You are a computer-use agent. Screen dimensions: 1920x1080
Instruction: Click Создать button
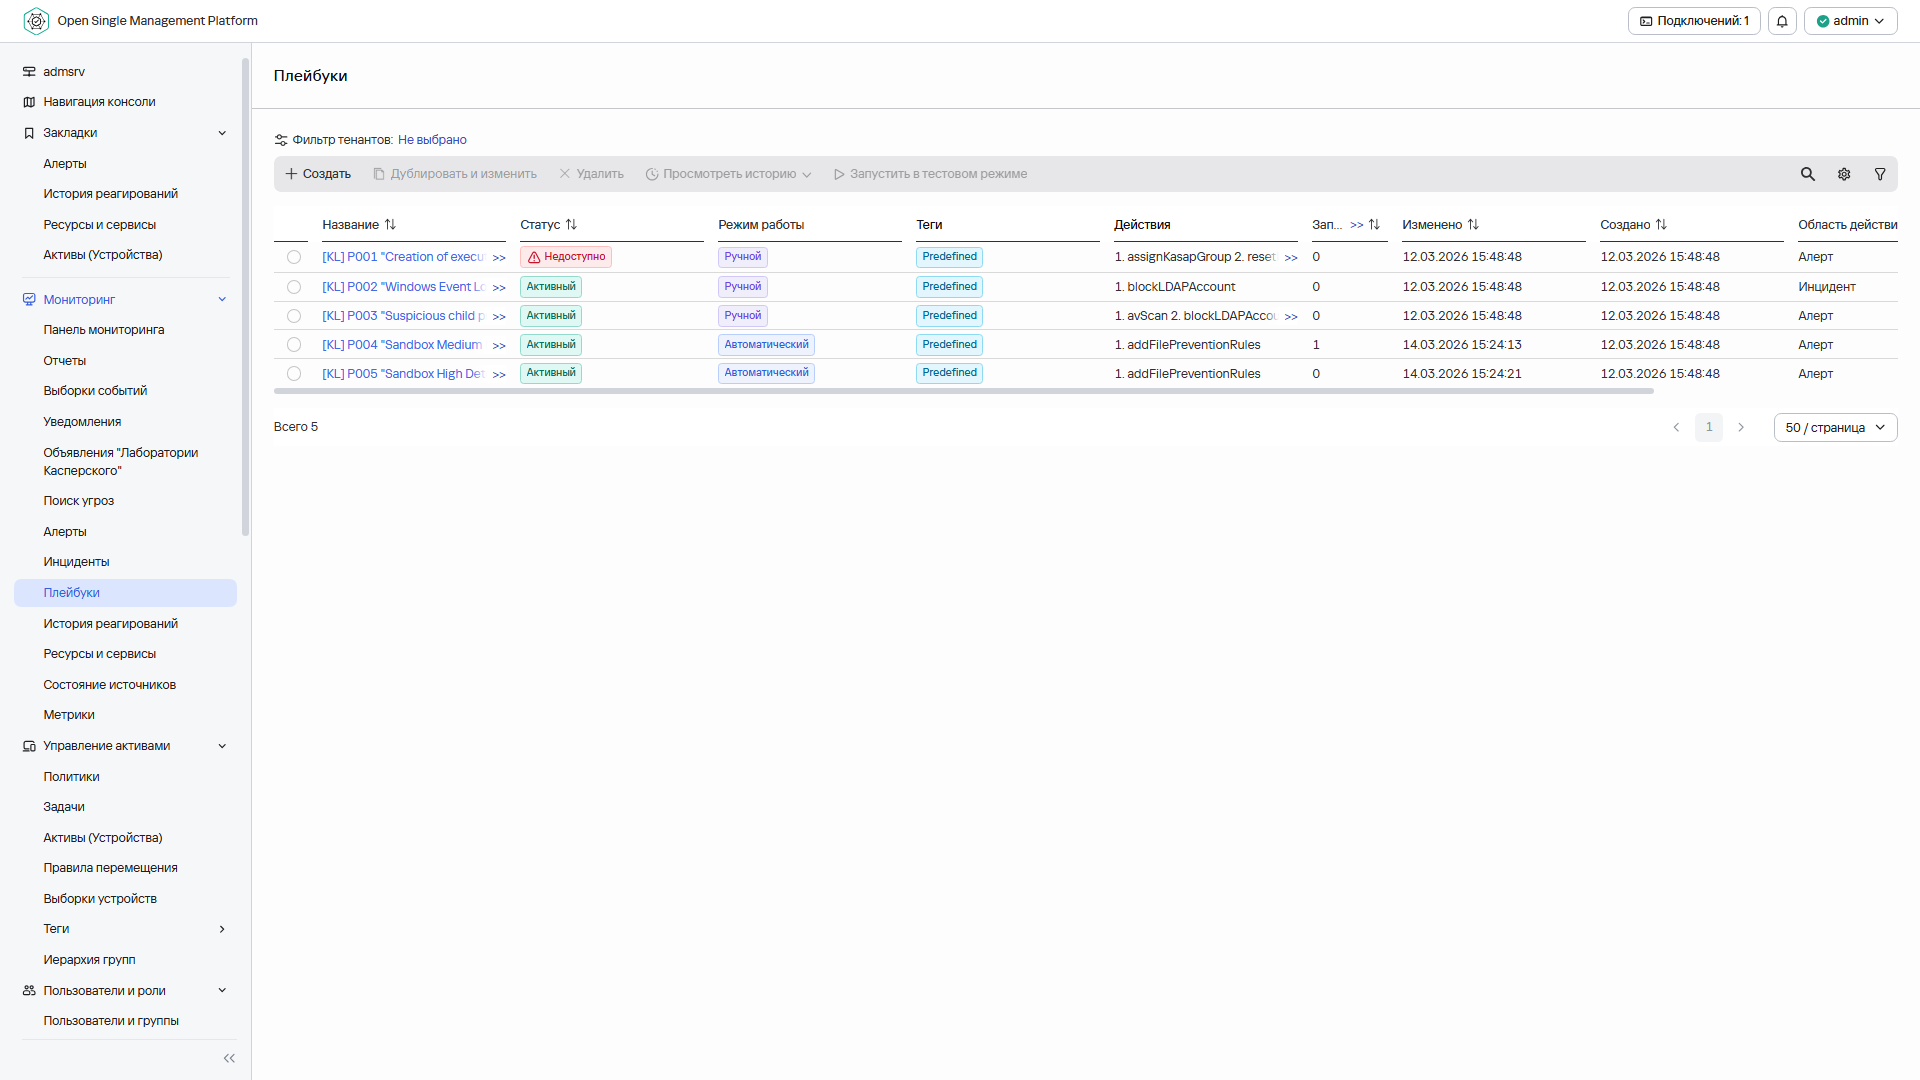click(318, 174)
